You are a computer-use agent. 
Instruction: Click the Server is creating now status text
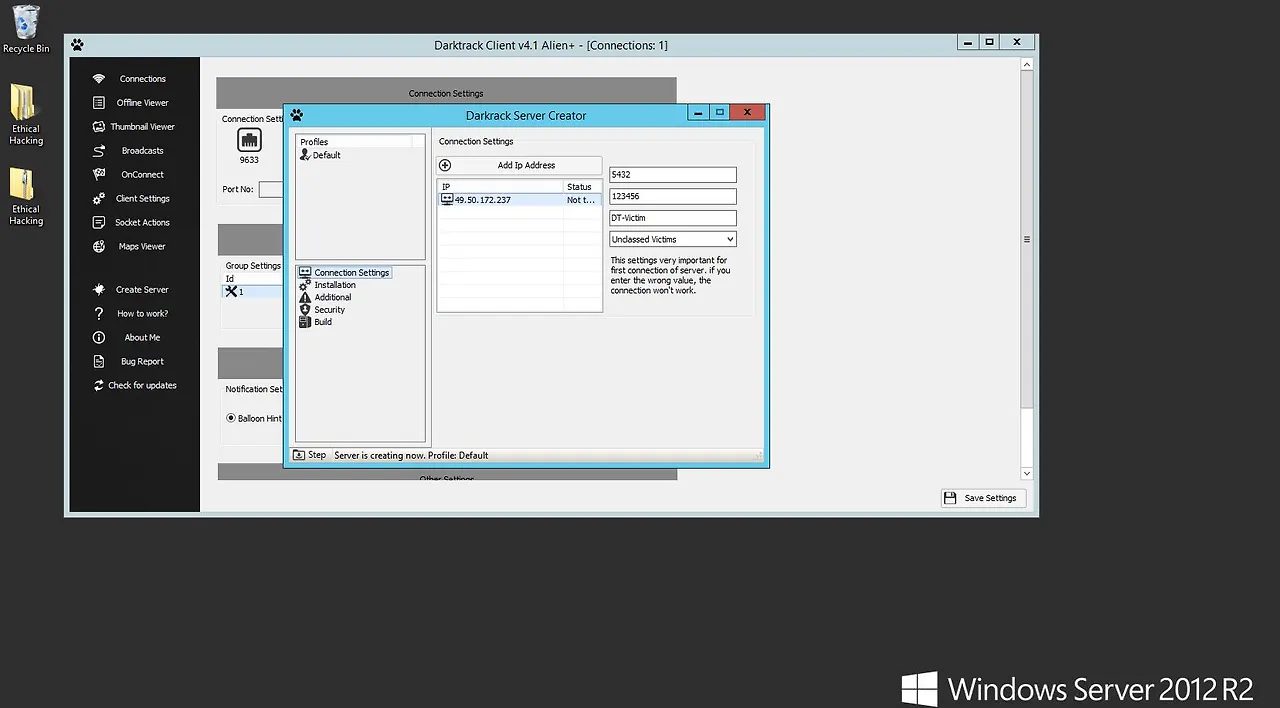coord(411,455)
